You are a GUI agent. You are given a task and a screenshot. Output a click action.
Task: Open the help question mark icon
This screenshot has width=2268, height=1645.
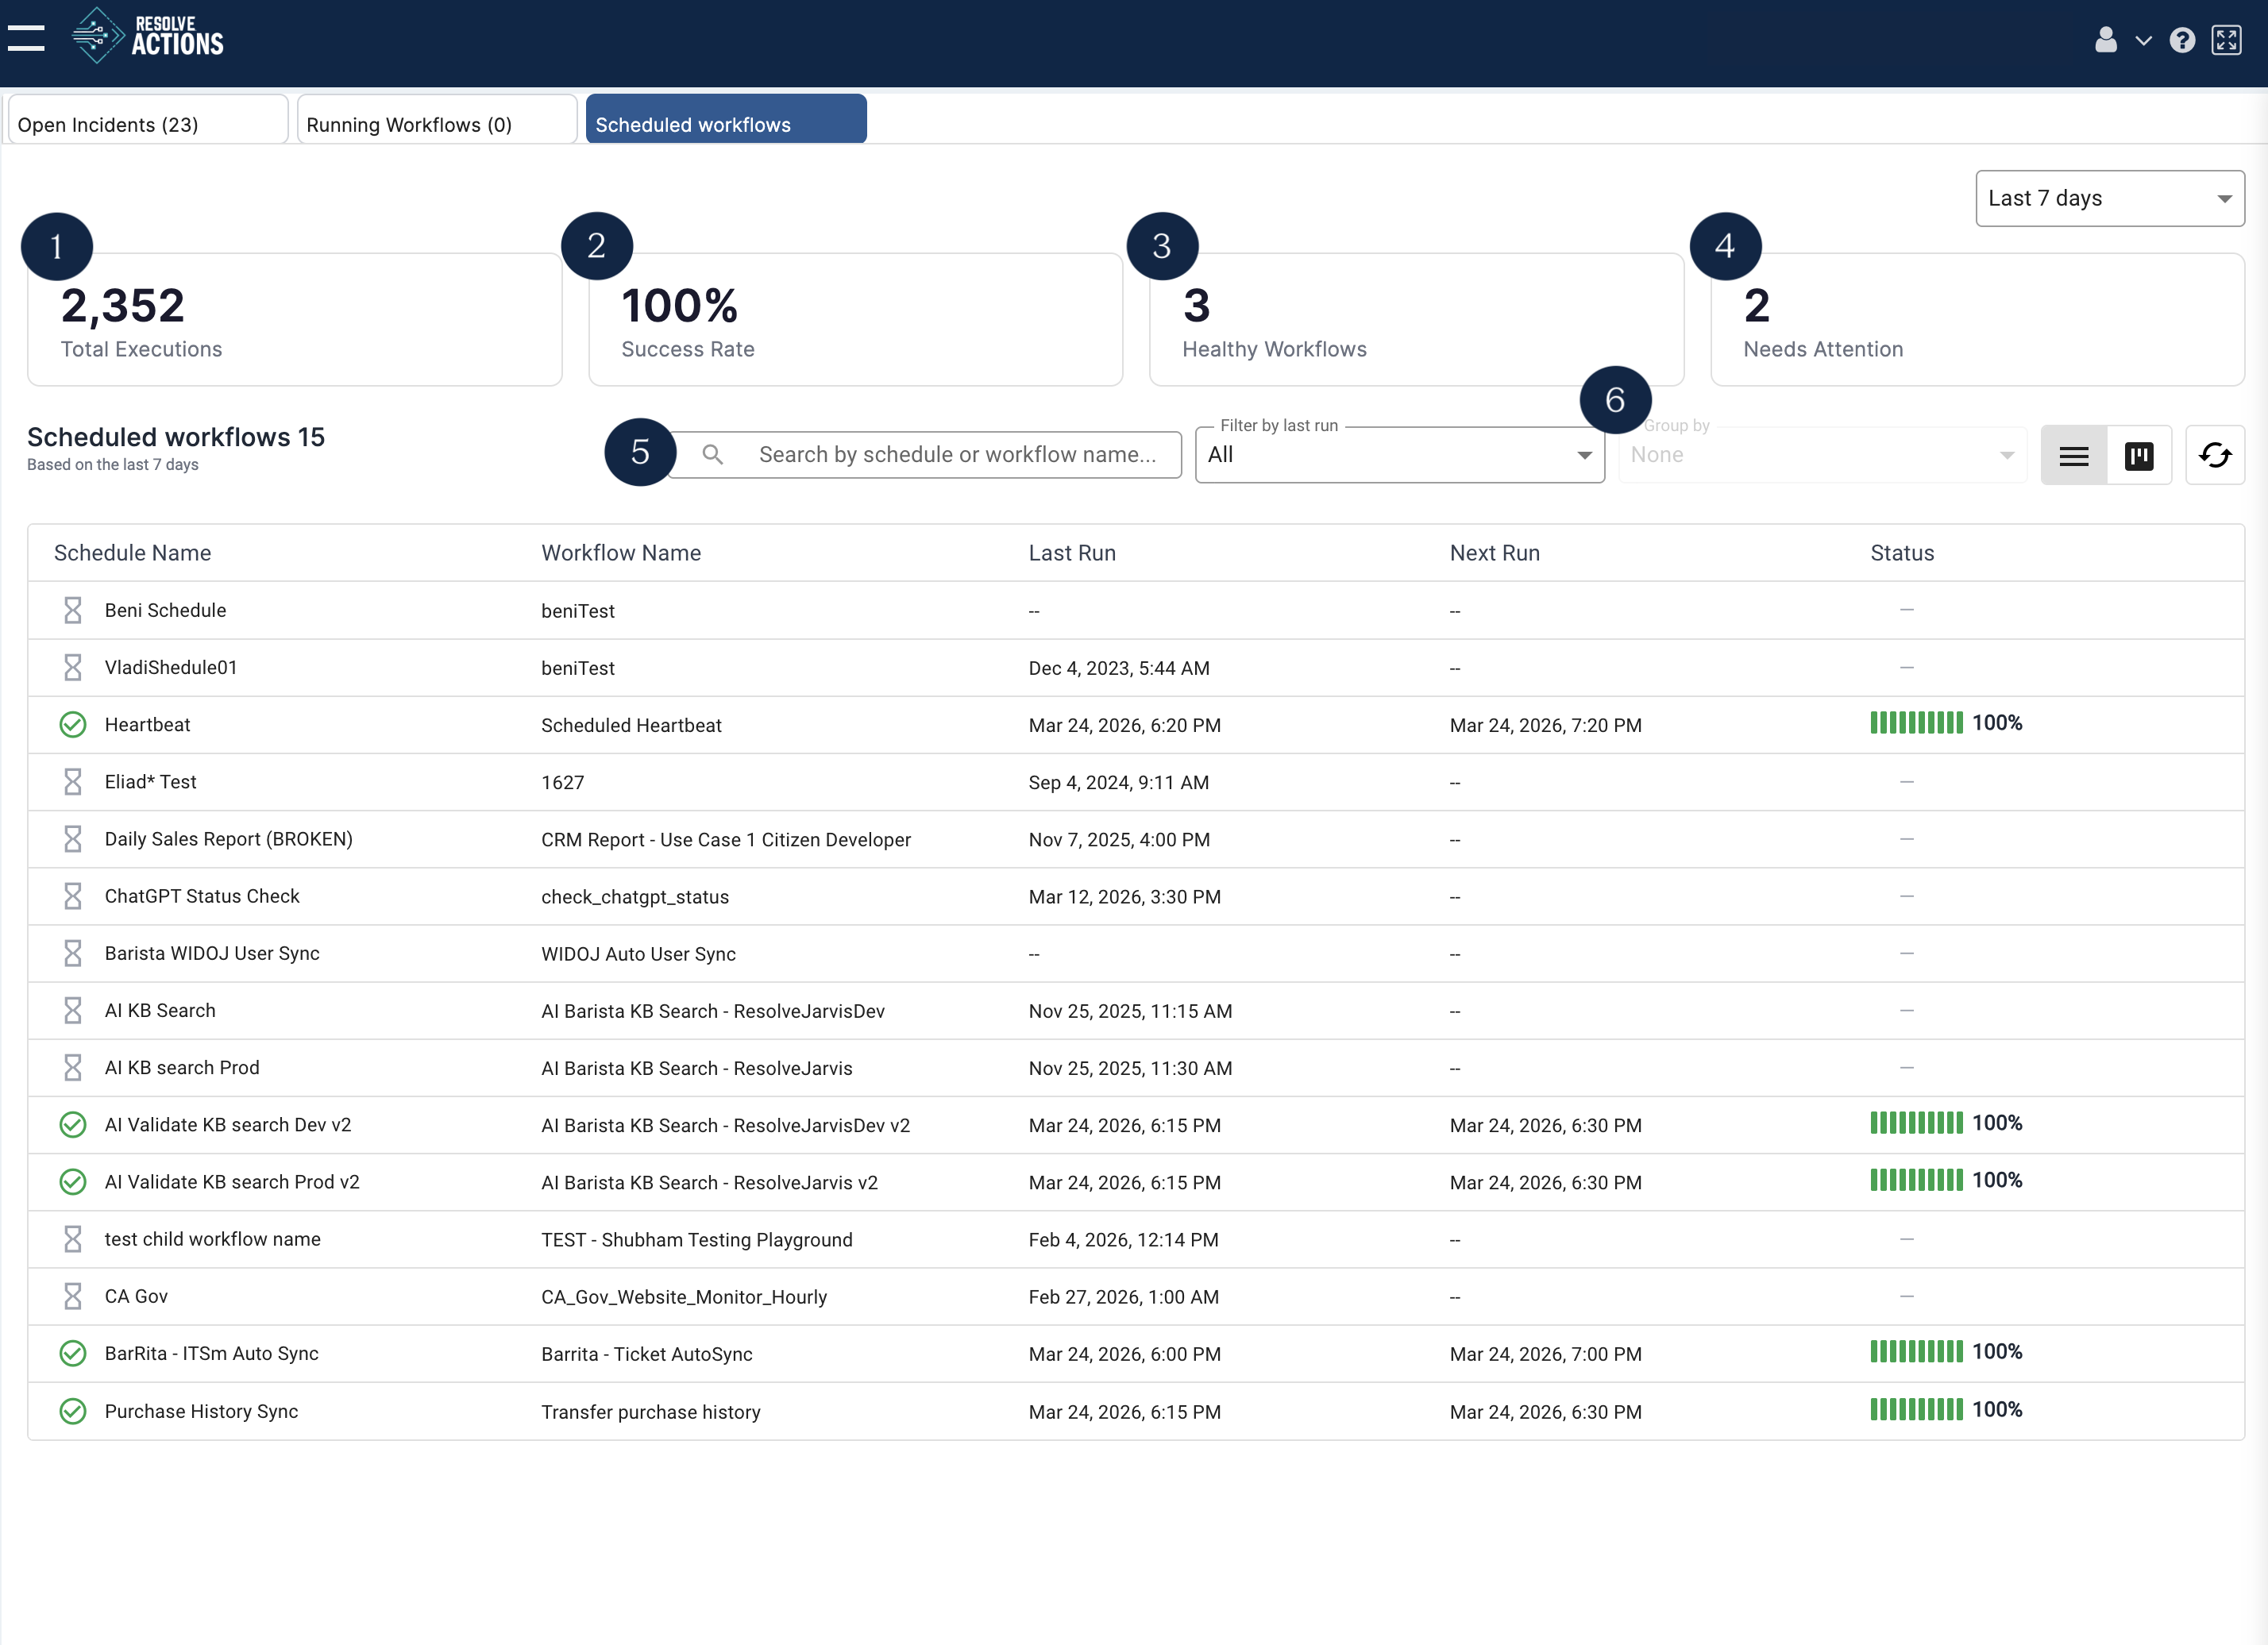[2182, 40]
